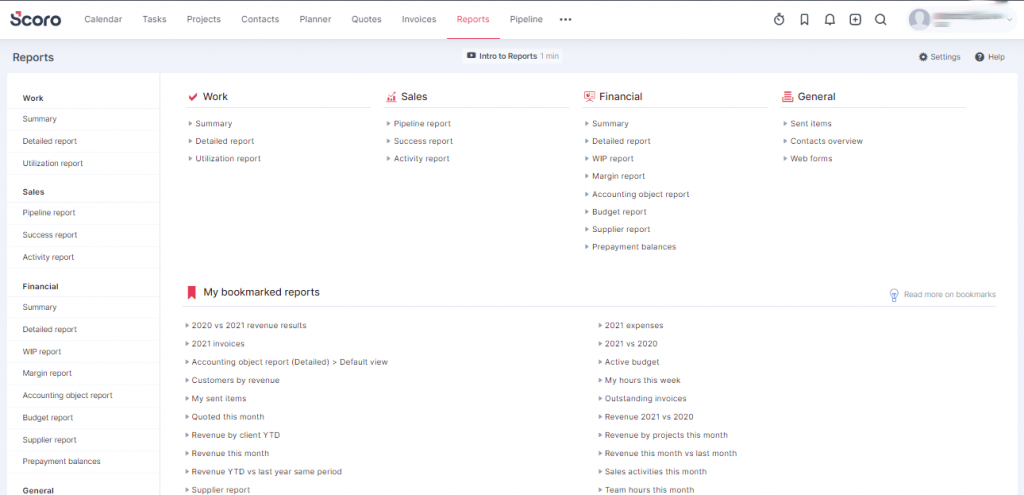The height and width of the screenshot is (495, 1024).
Task: Open Activity report in the Sales column
Action: point(421,159)
